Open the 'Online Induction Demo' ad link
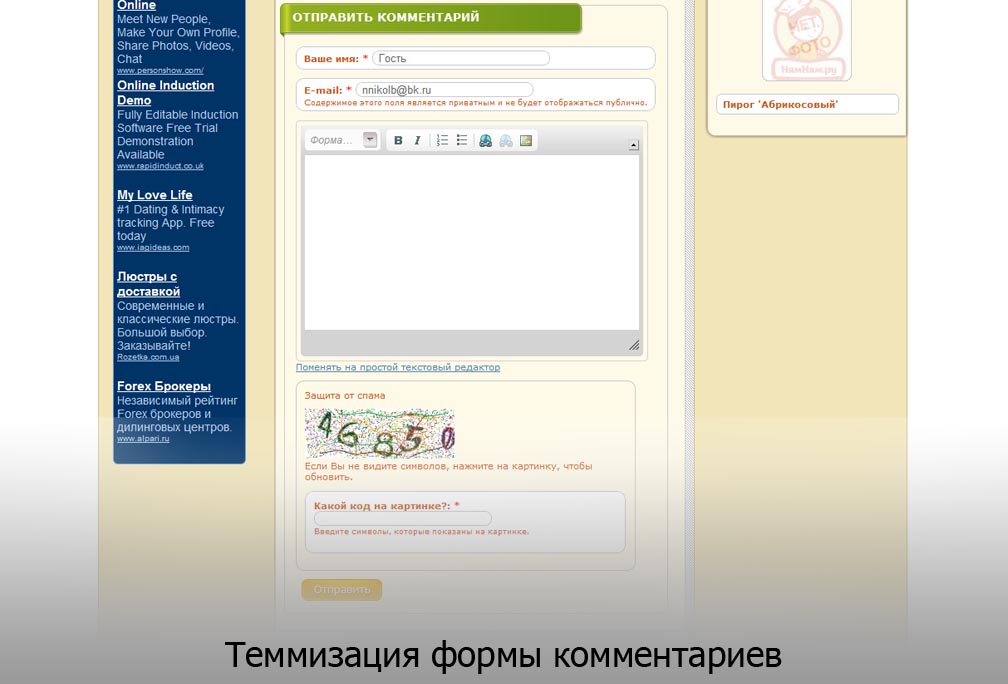Viewport: 1008px width, 684px height. (165, 93)
